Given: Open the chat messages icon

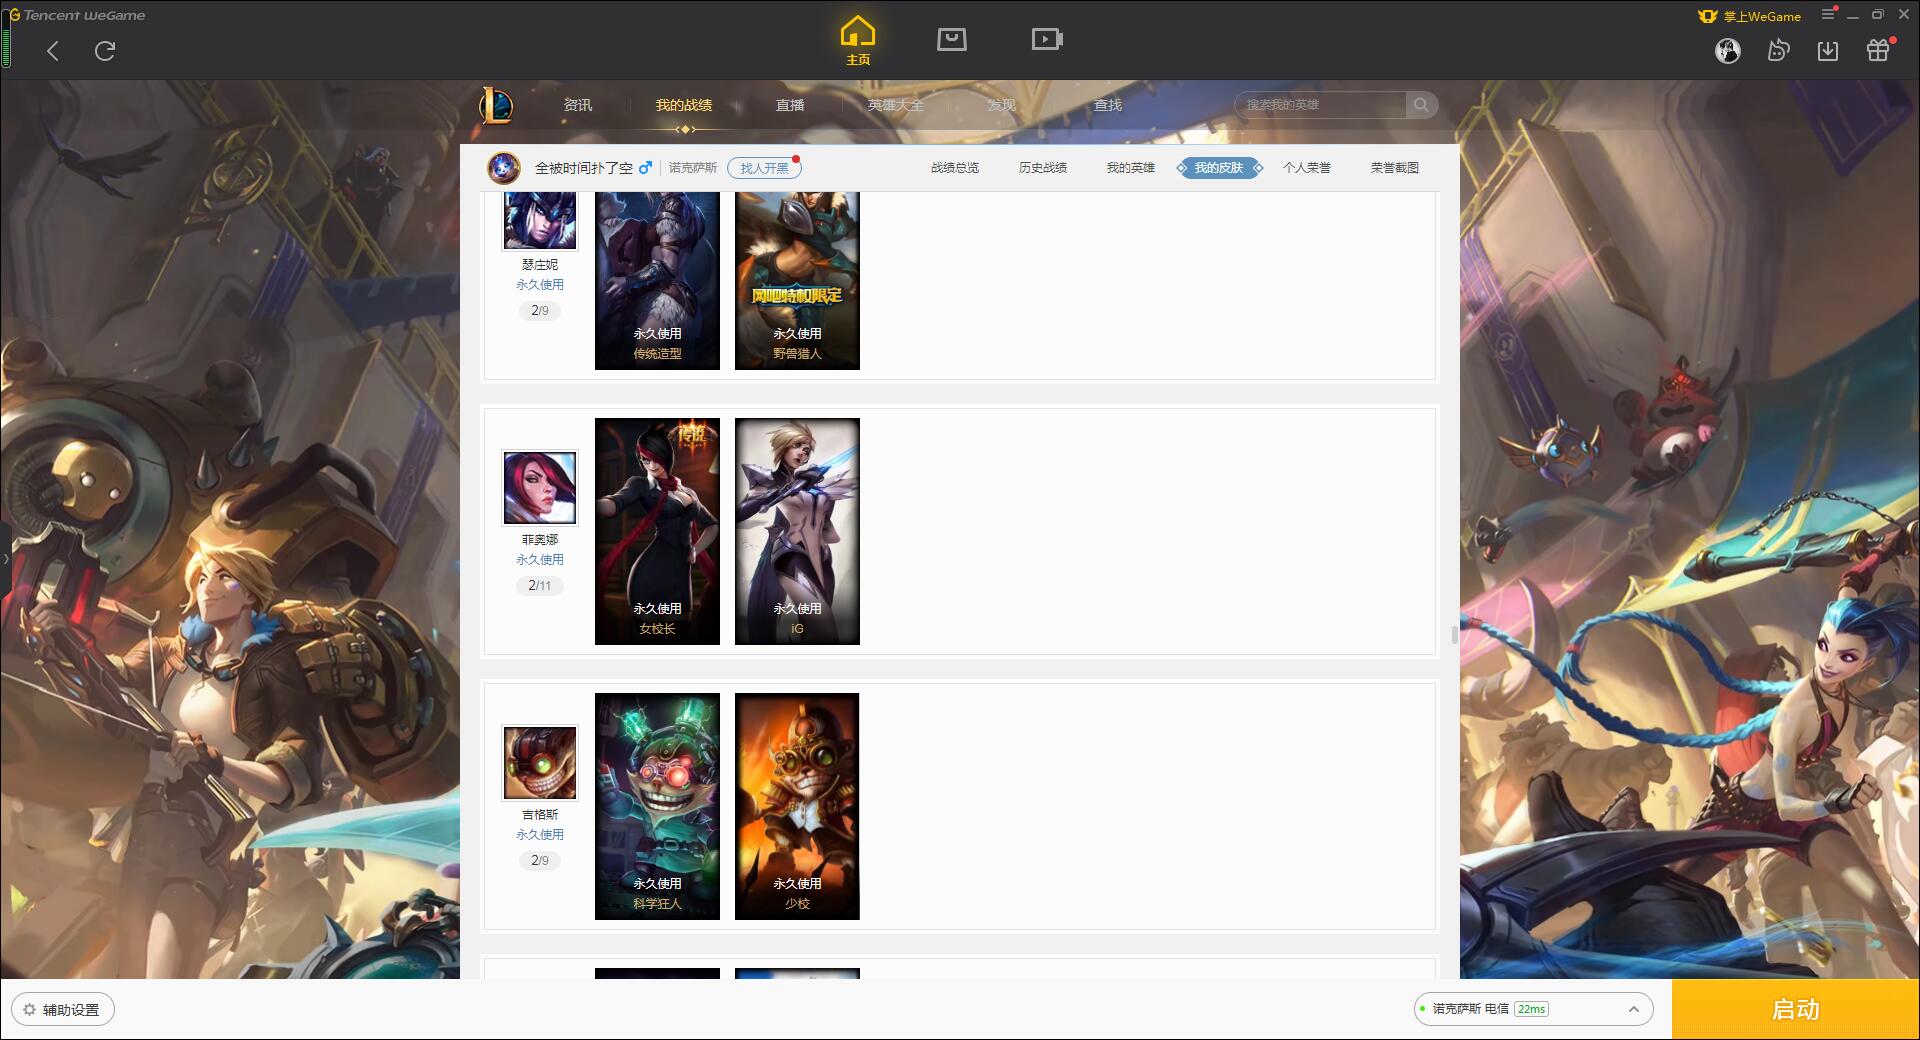Looking at the screenshot, I should 1778,50.
